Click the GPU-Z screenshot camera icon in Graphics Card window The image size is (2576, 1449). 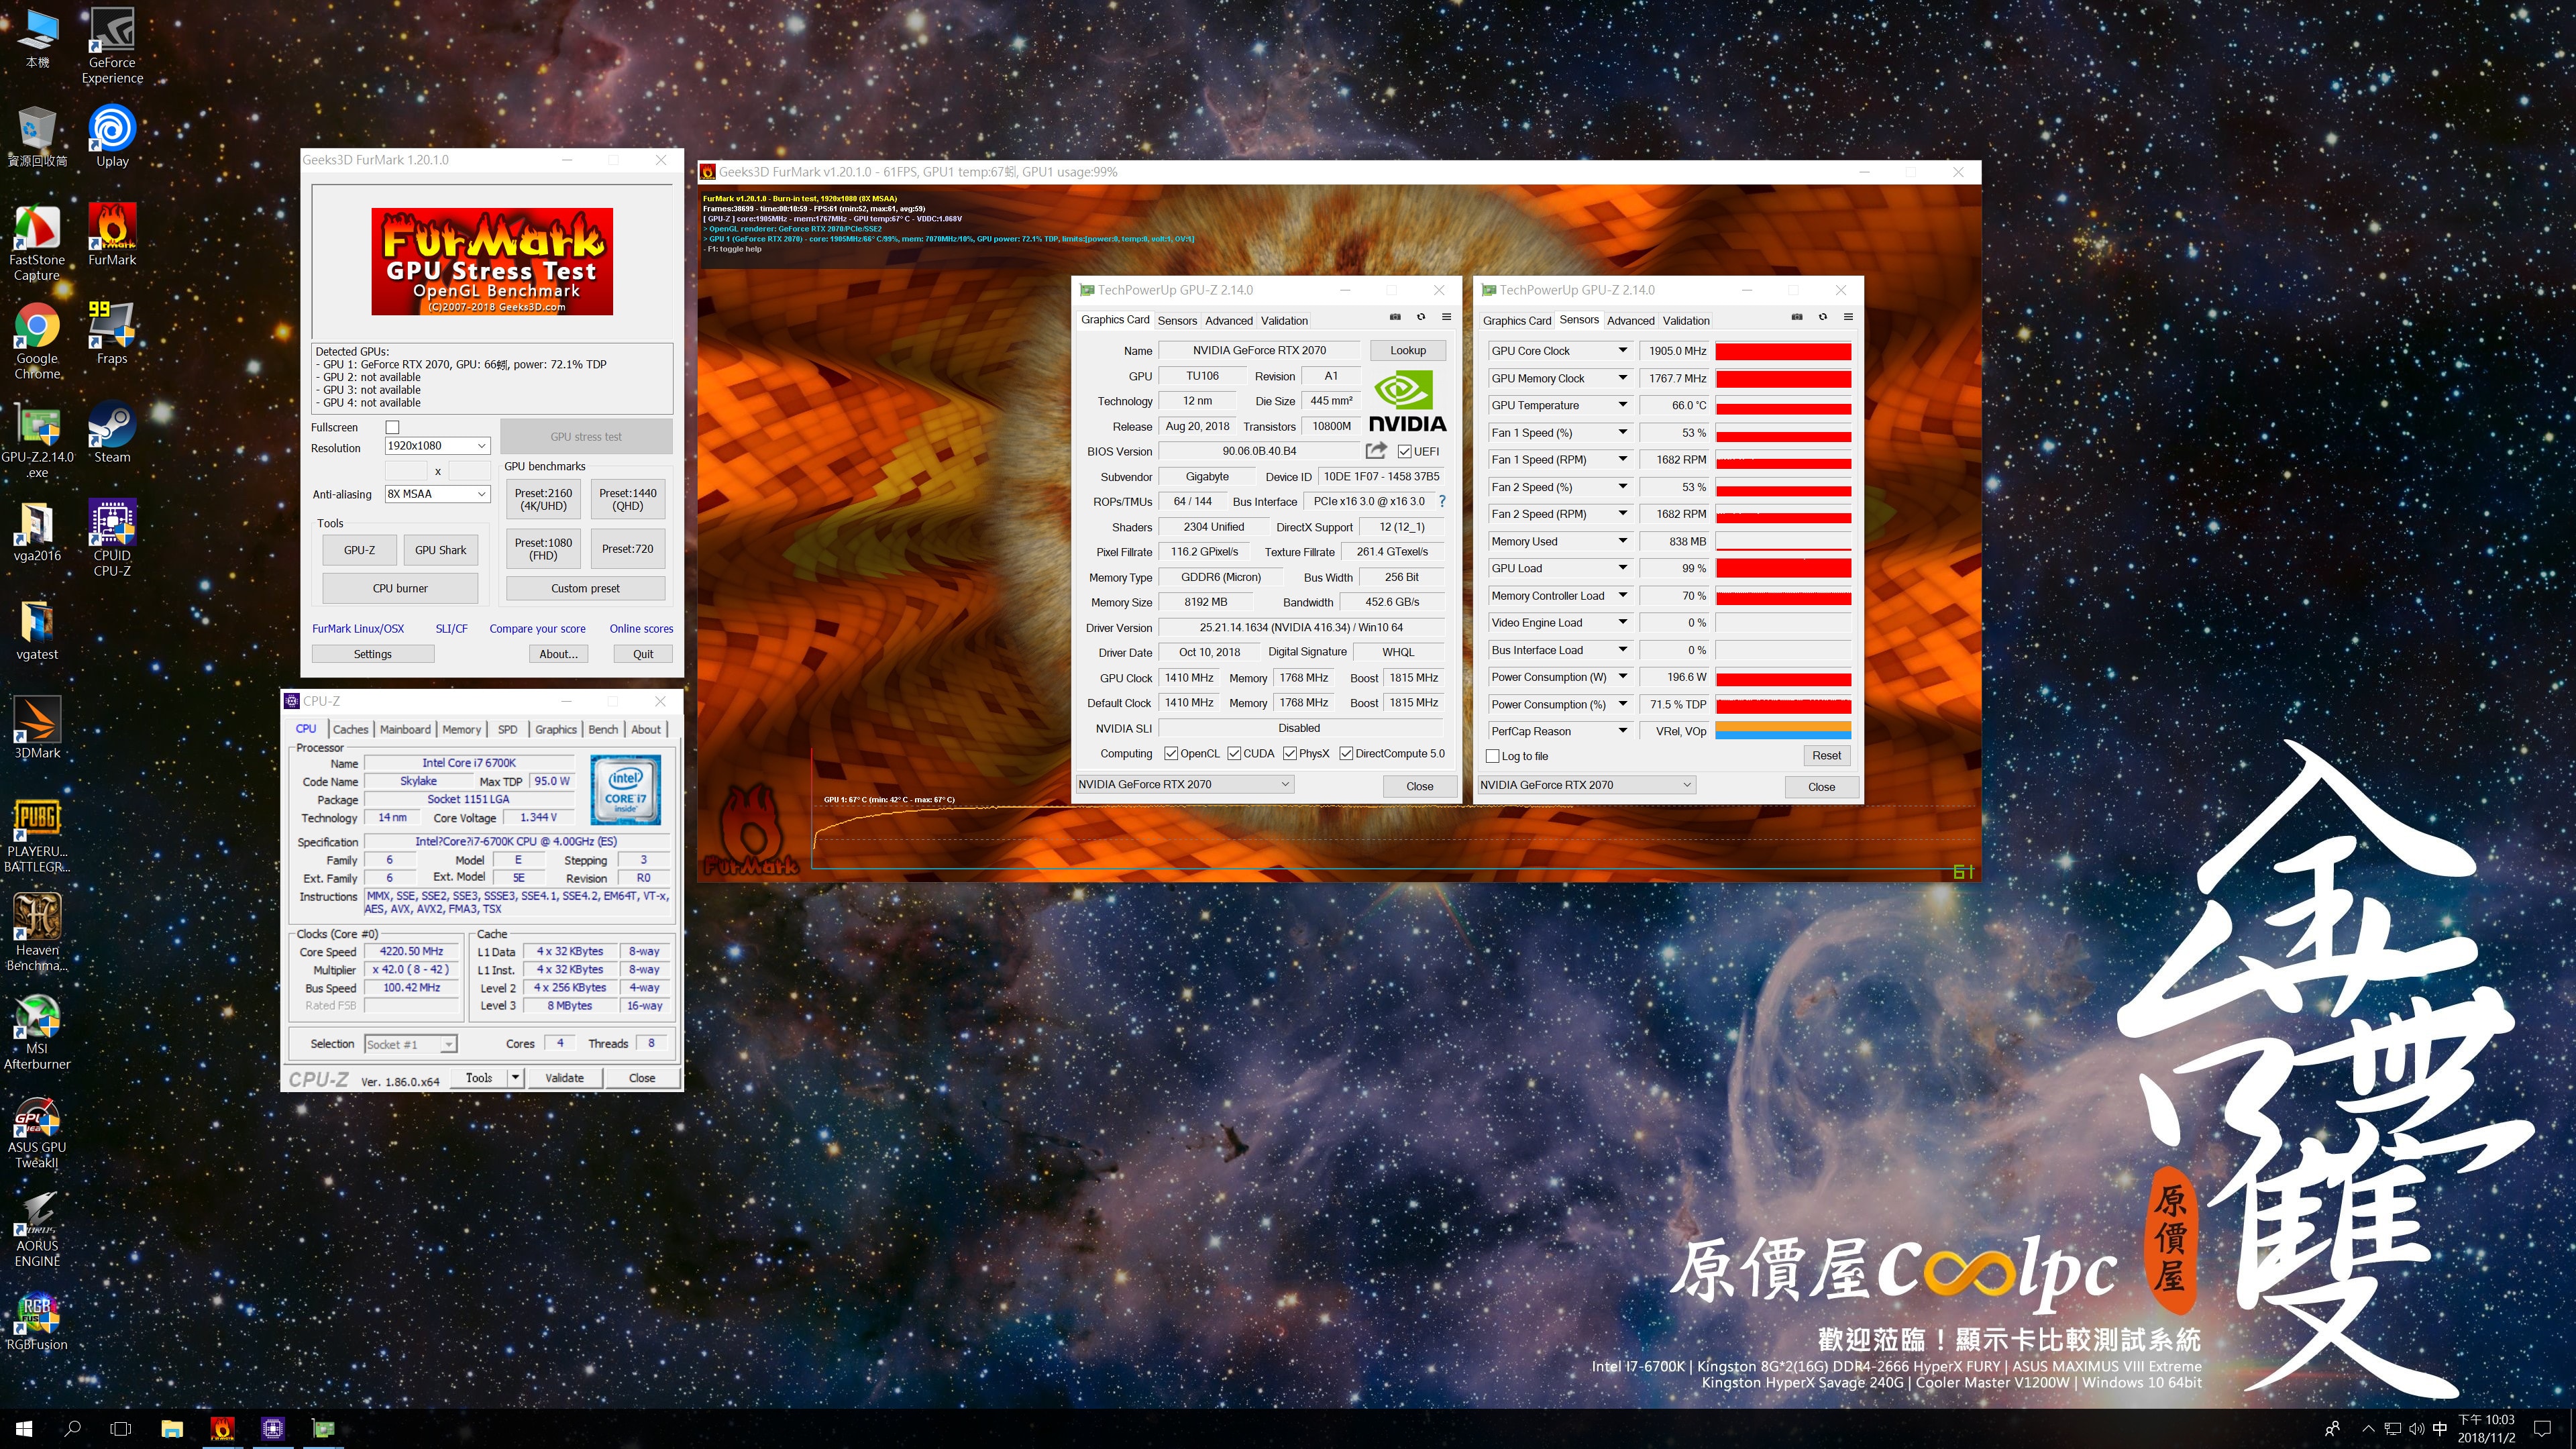(x=1395, y=317)
